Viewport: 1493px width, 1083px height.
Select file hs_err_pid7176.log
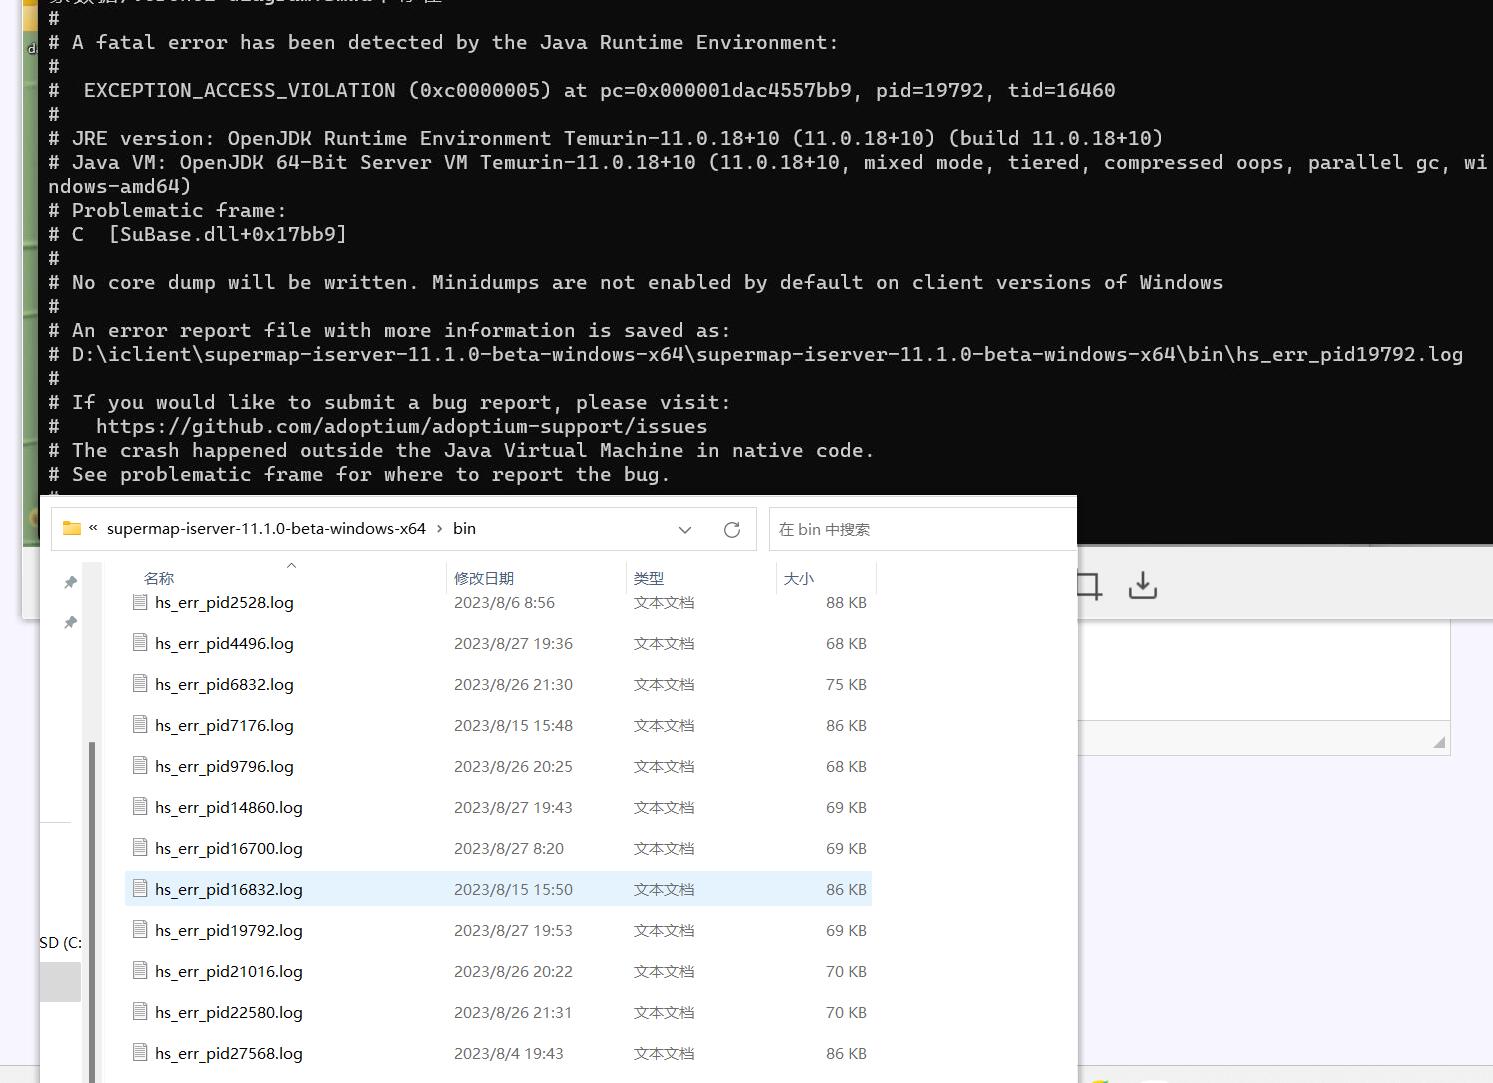click(498, 725)
